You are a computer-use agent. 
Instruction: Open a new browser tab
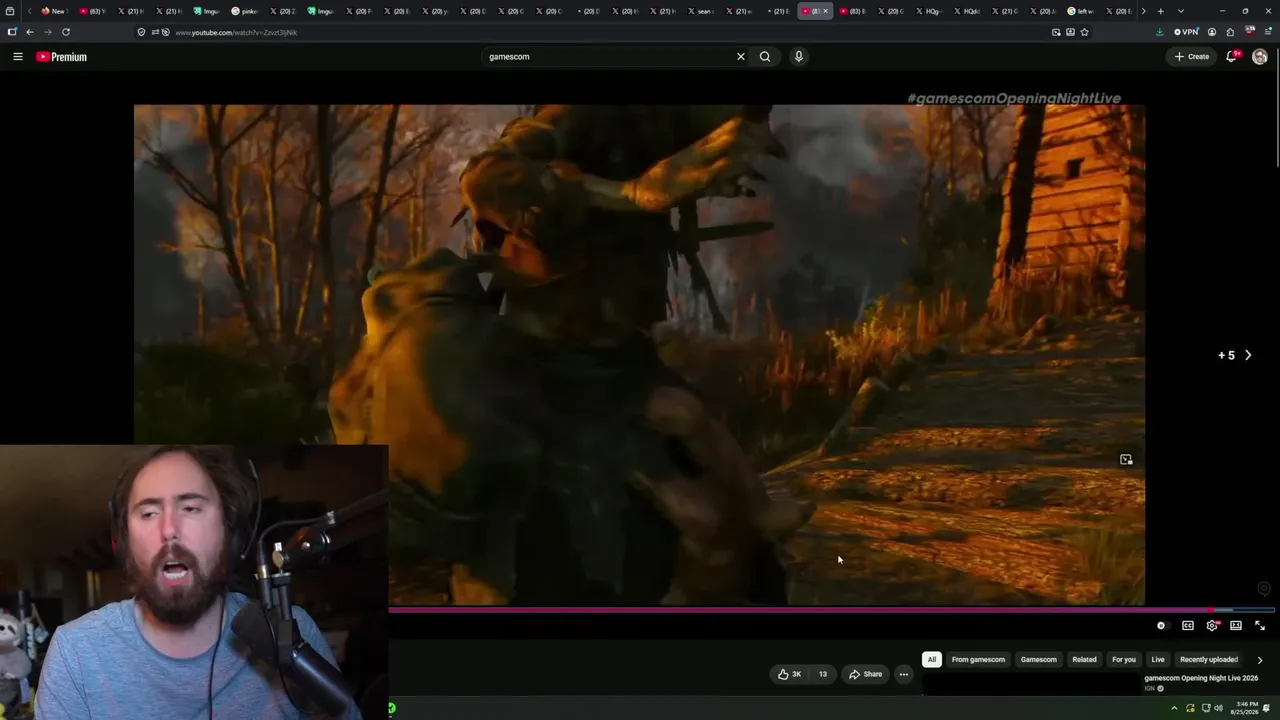pos(1161,11)
